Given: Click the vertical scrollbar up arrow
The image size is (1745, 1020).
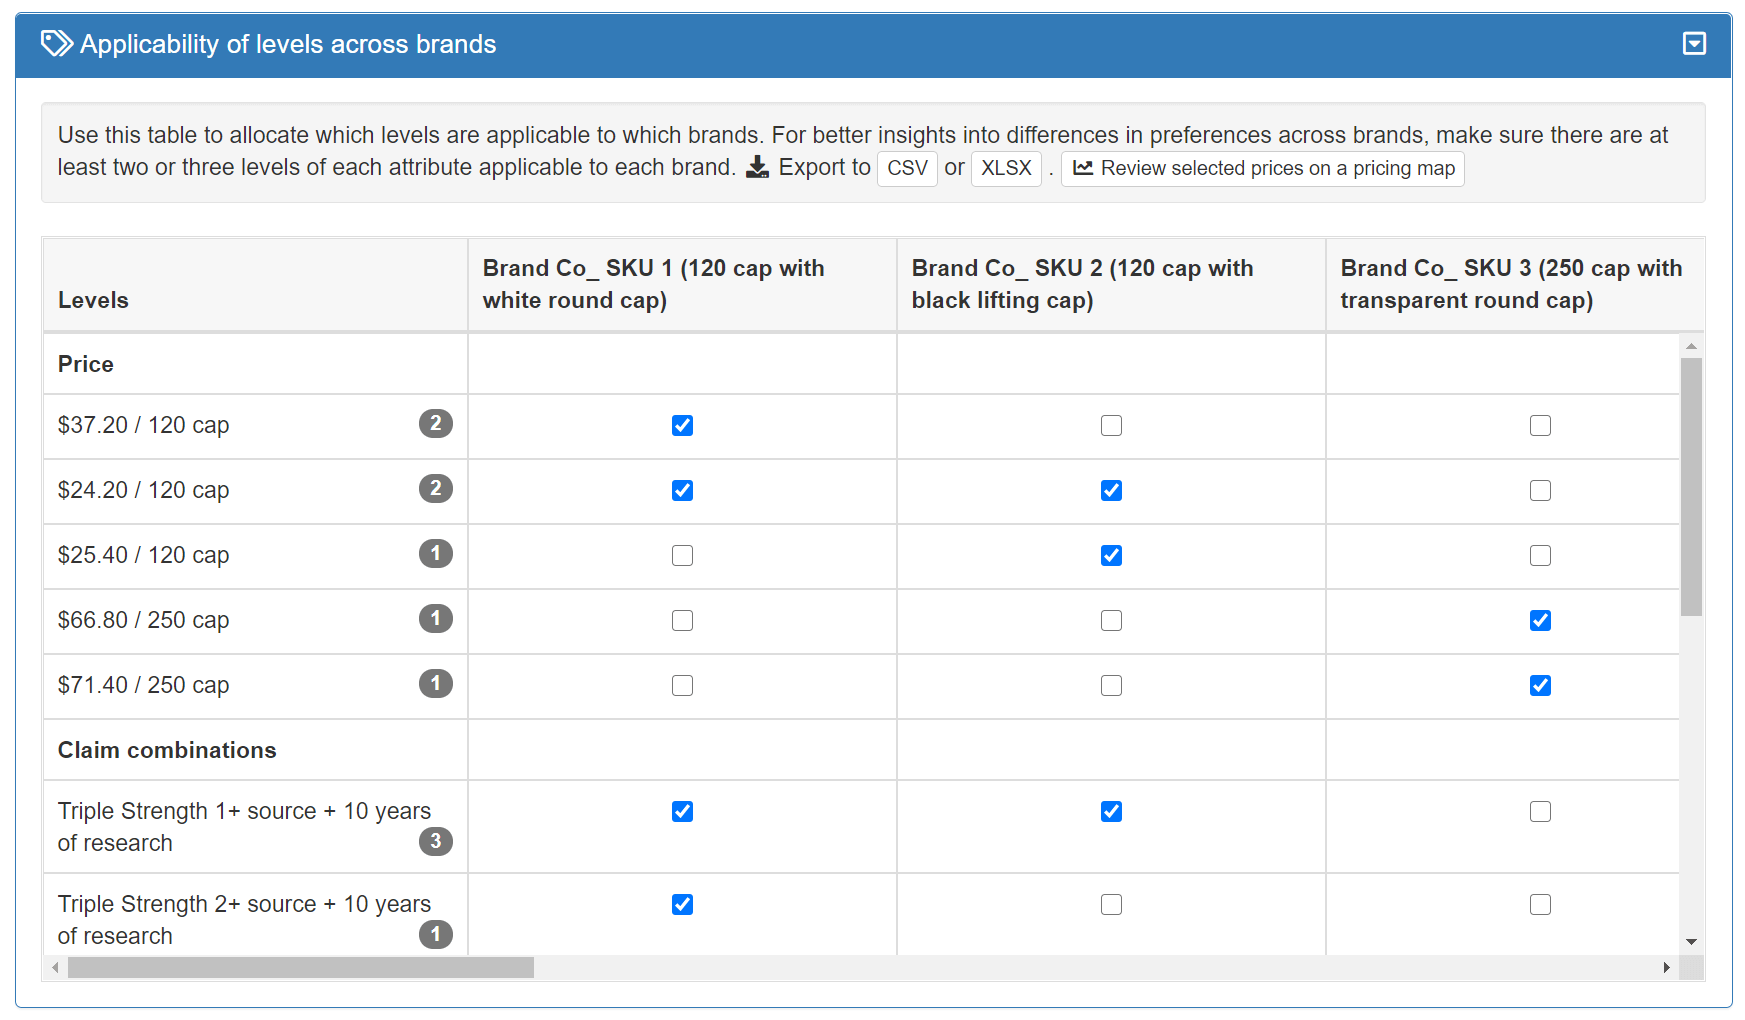Looking at the screenshot, I should (x=1691, y=346).
